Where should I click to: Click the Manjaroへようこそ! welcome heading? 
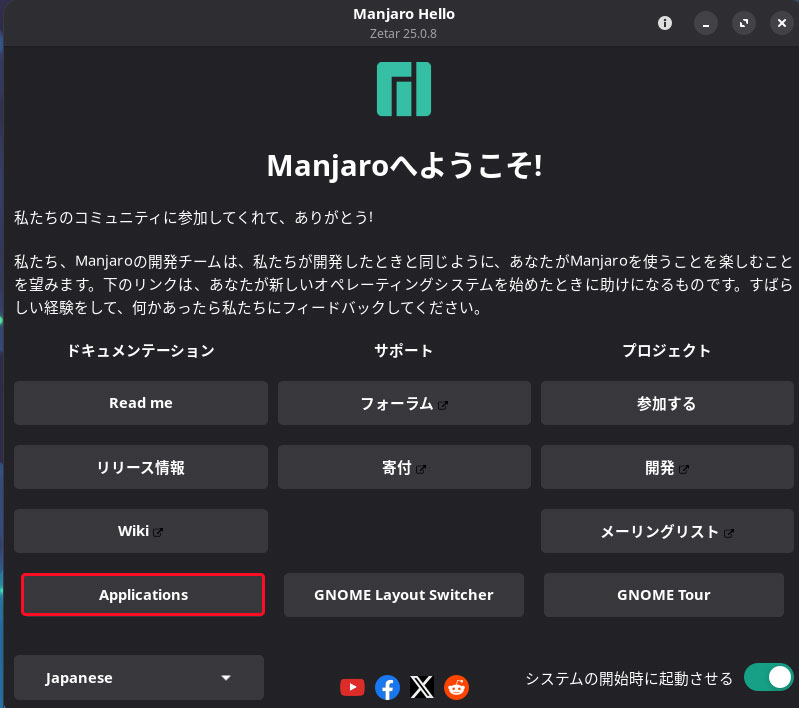[x=405, y=166]
